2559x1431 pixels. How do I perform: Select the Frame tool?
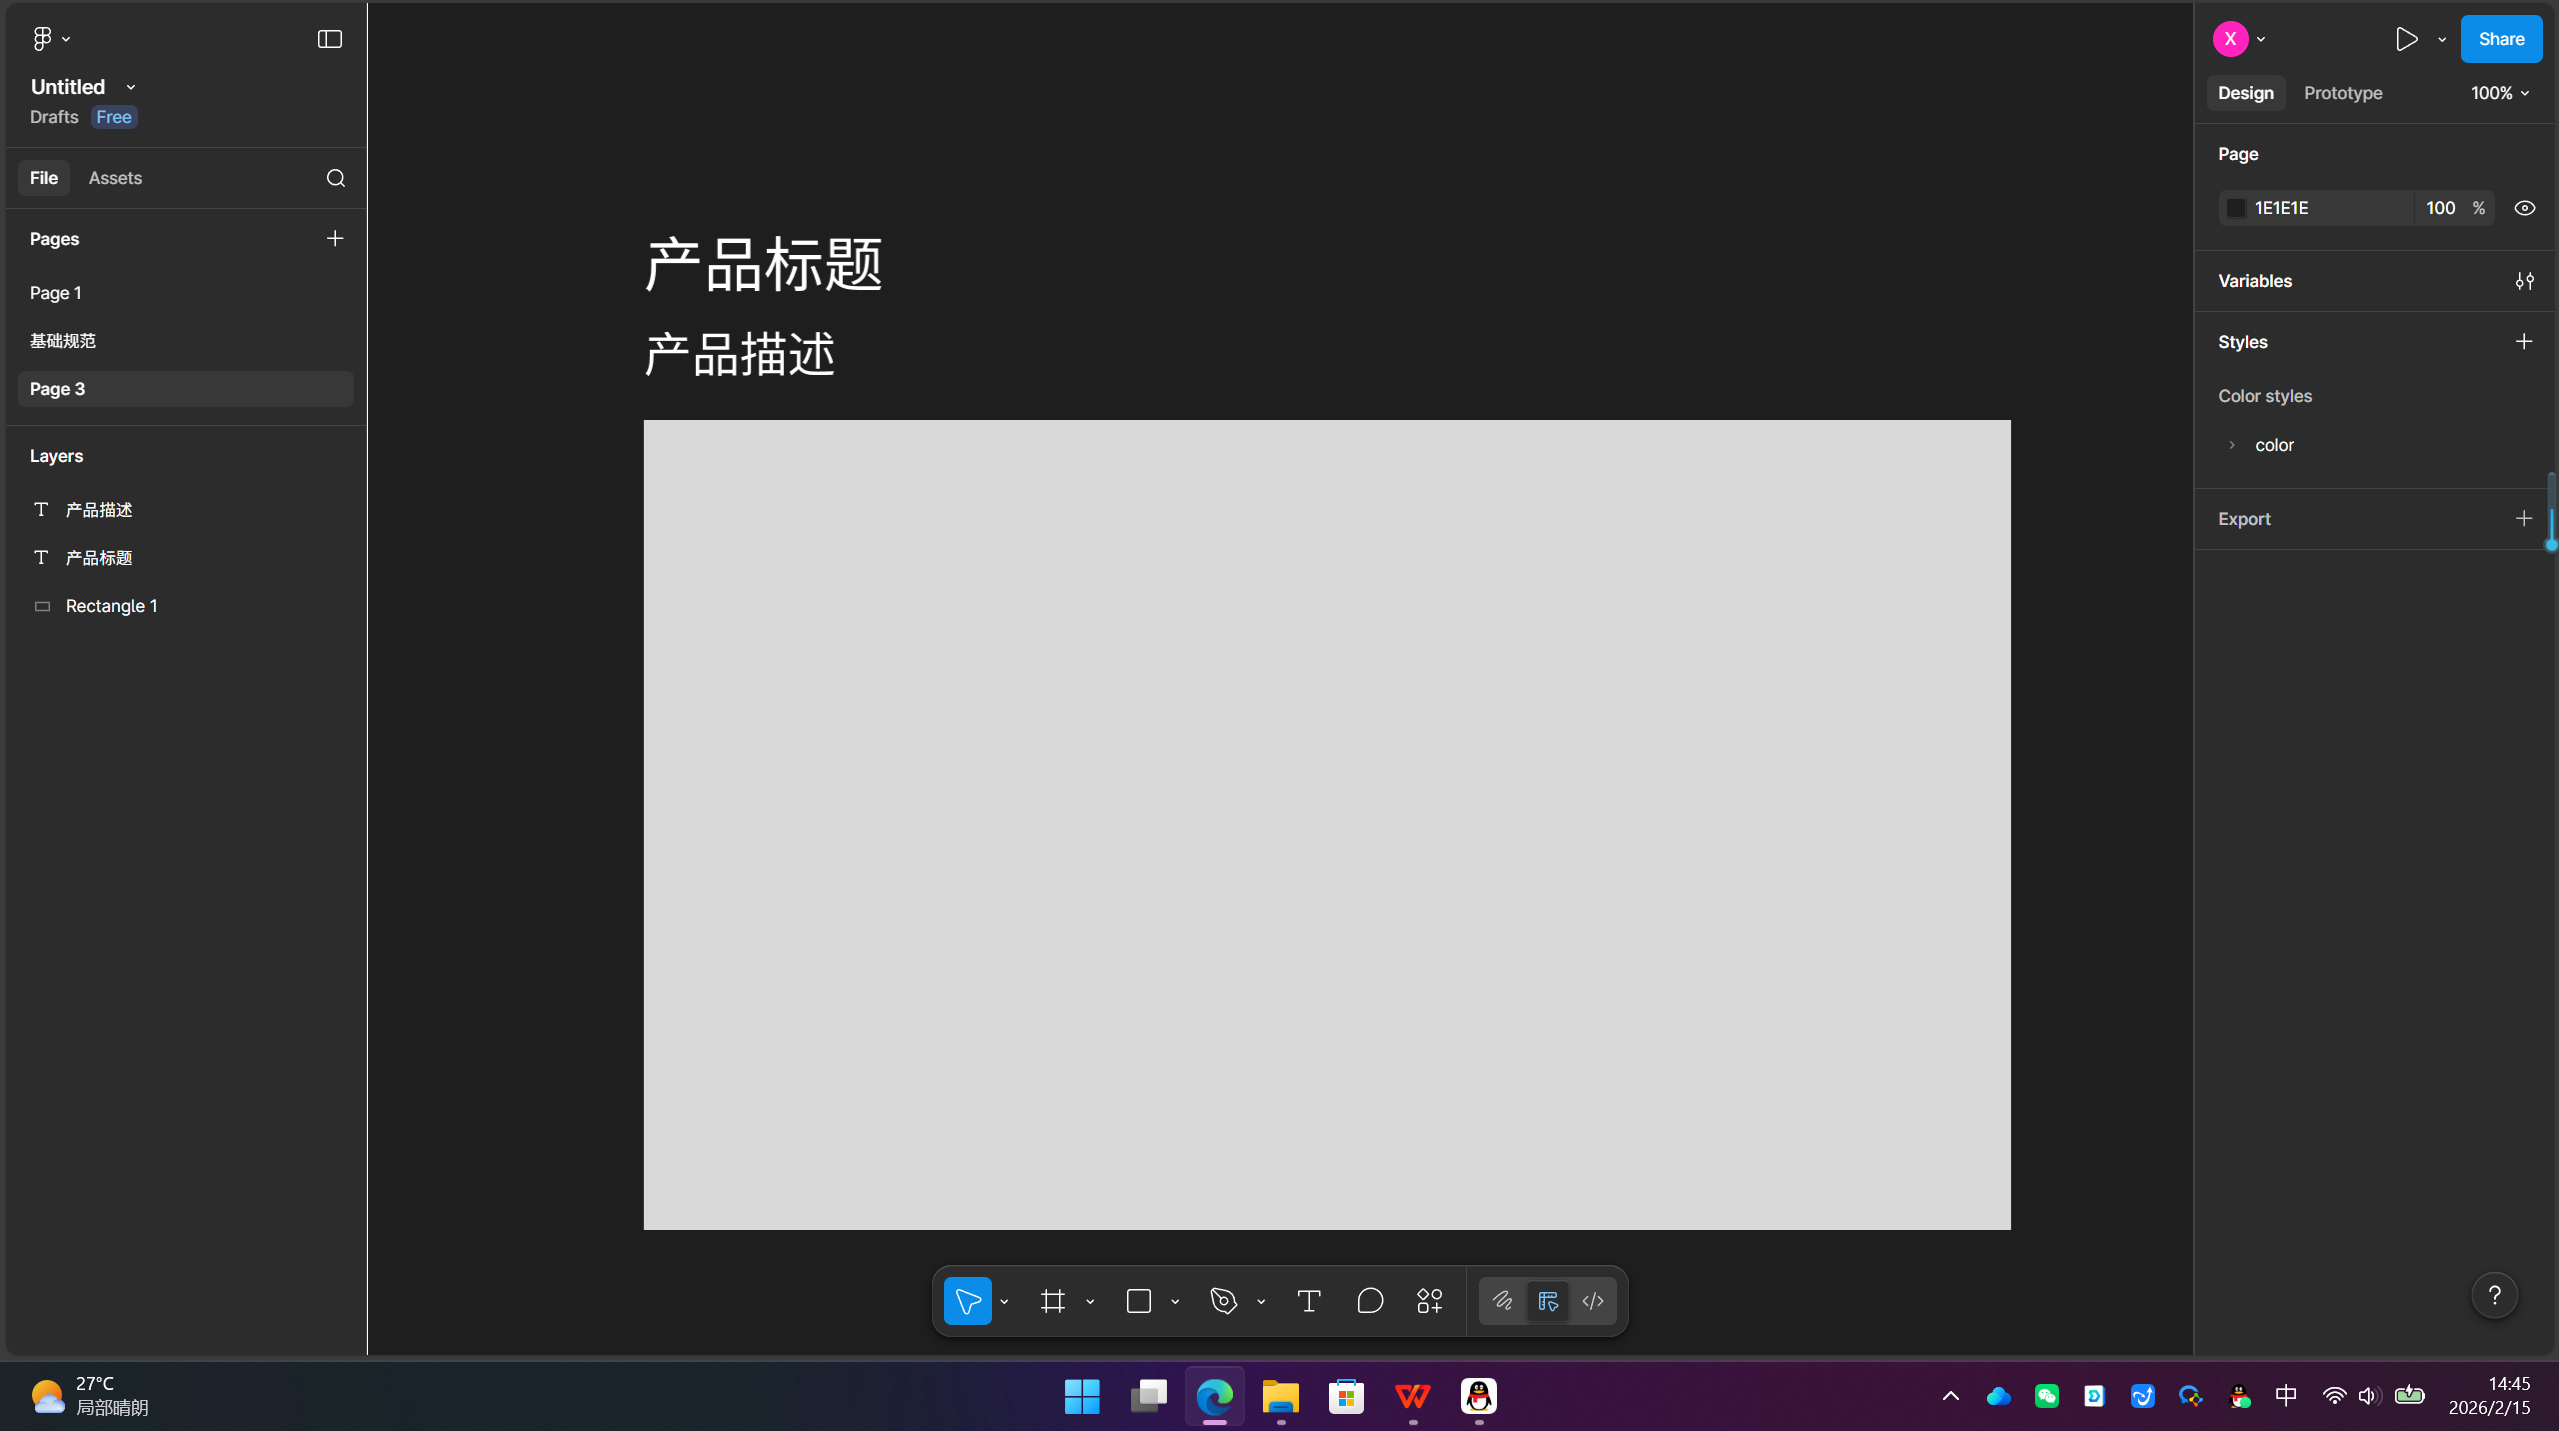(1051, 1301)
